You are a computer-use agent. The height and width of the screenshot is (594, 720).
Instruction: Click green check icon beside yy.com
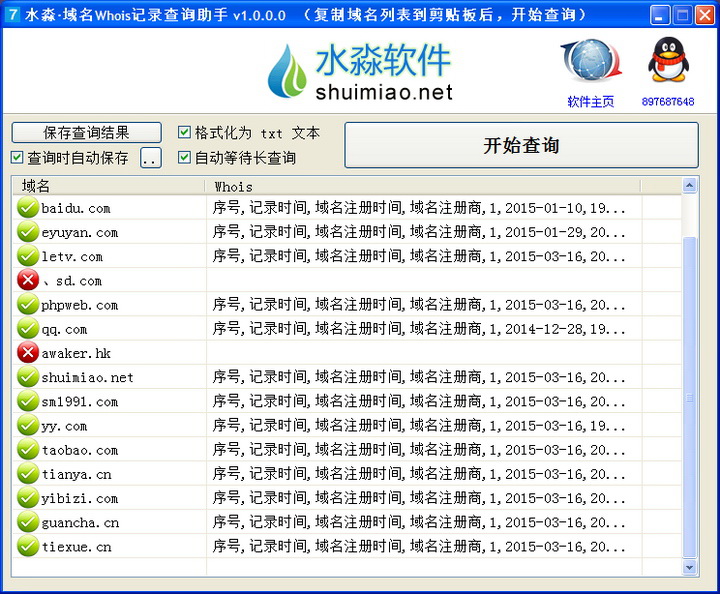(x=28, y=426)
